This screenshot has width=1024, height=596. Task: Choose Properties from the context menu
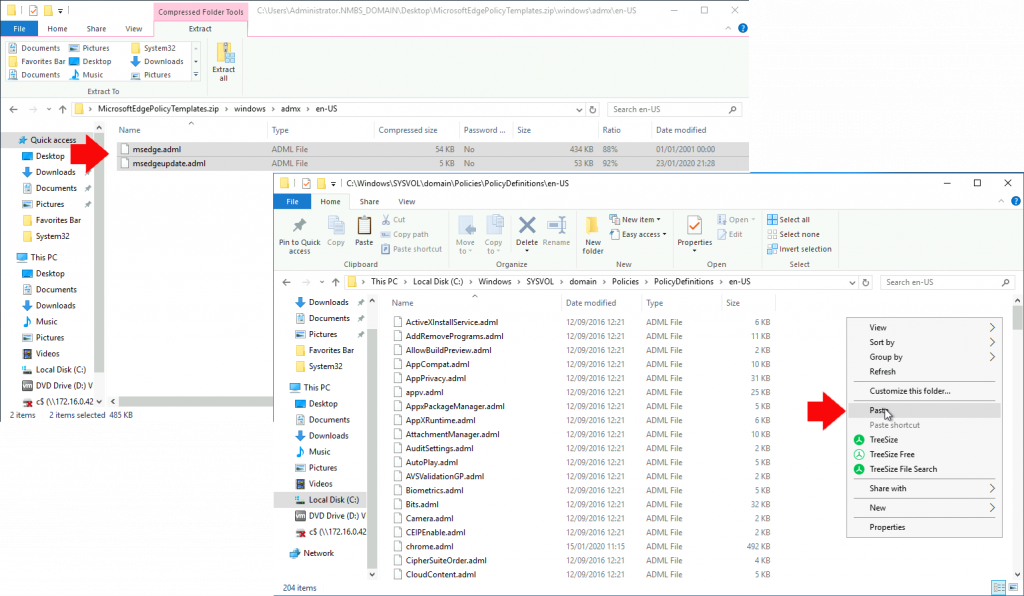(x=923, y=527)
